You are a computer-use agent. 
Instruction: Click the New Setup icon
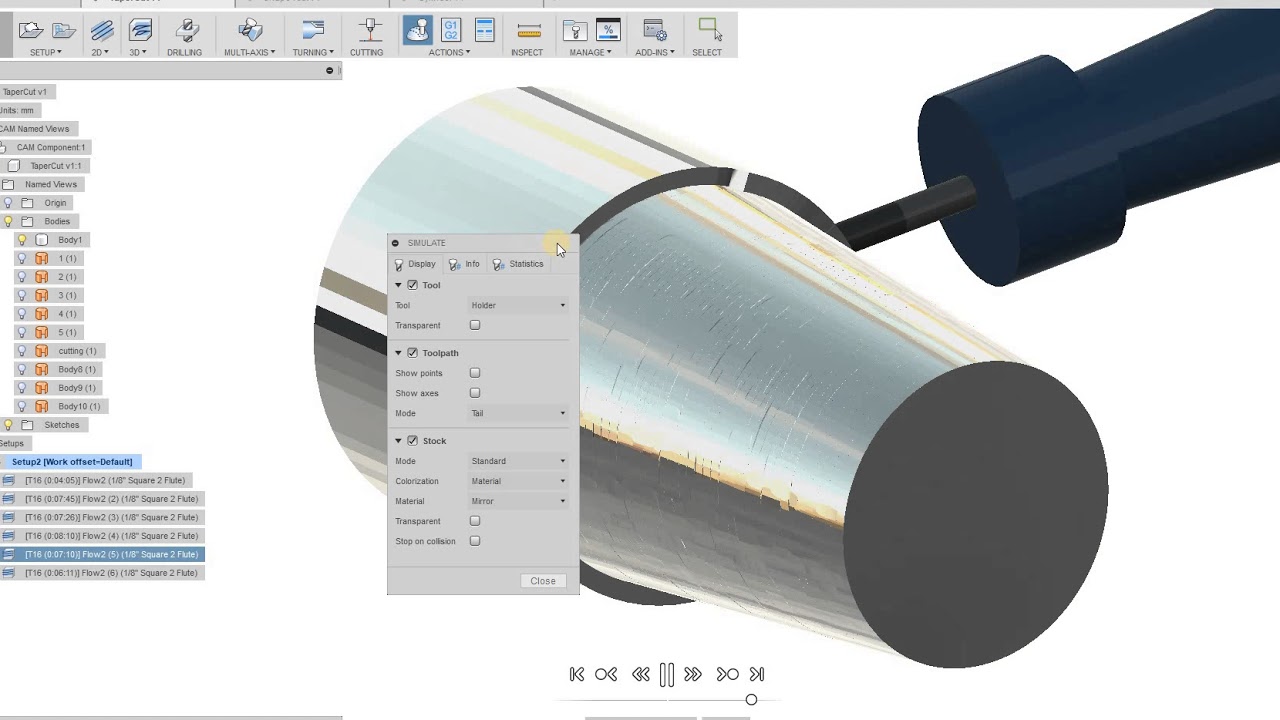[31, 30]
